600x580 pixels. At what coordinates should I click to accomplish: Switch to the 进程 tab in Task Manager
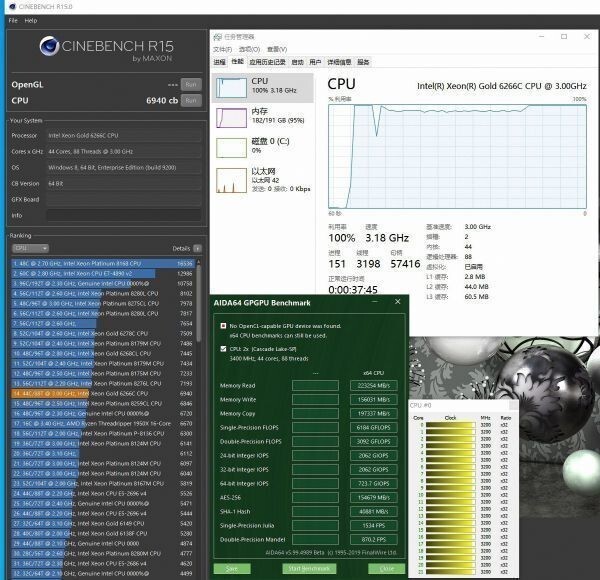point(220,61)
